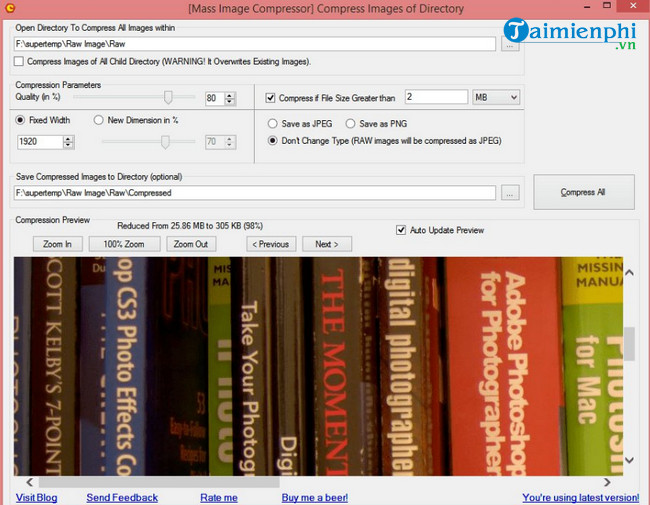
Task: Choose Save as JPEG option
Action: [272, 124]
